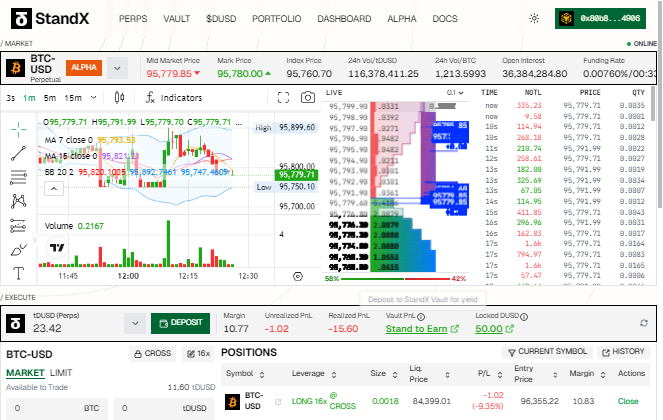Click the tDUSD account logo icon
The height and width of the screenshot is (420, 663).
click(x=16, y=324)
